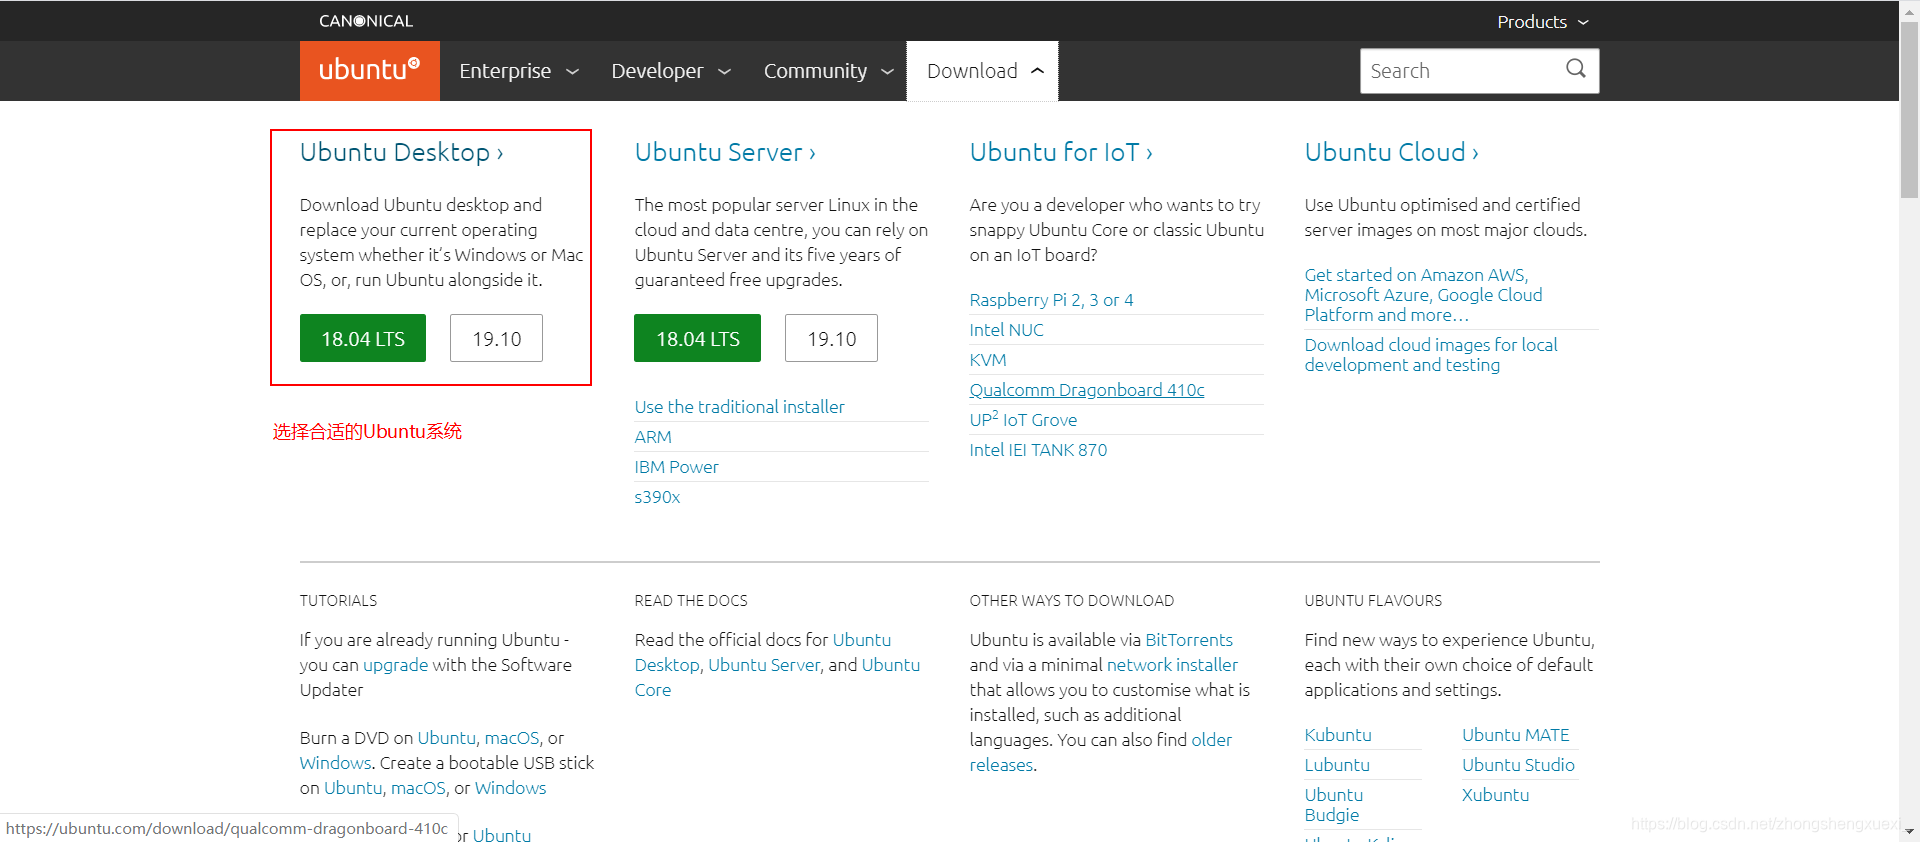Viewport: 1920px width, 842px height.
Task: Collapse the Download menu
Action: click(x=983, y=71)
